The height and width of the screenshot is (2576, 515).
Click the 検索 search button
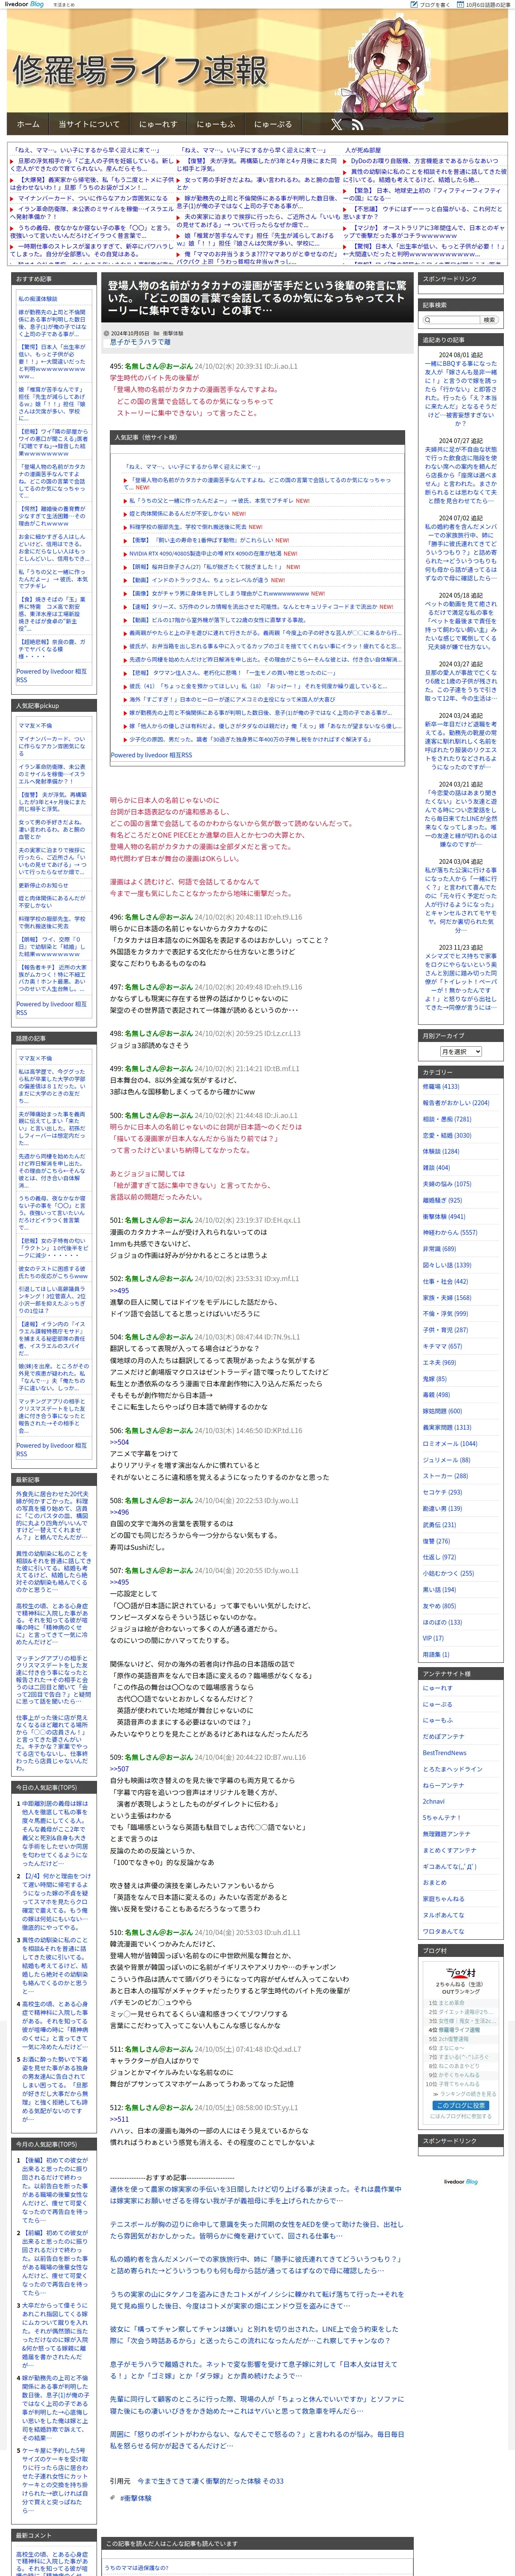[488, 320]
